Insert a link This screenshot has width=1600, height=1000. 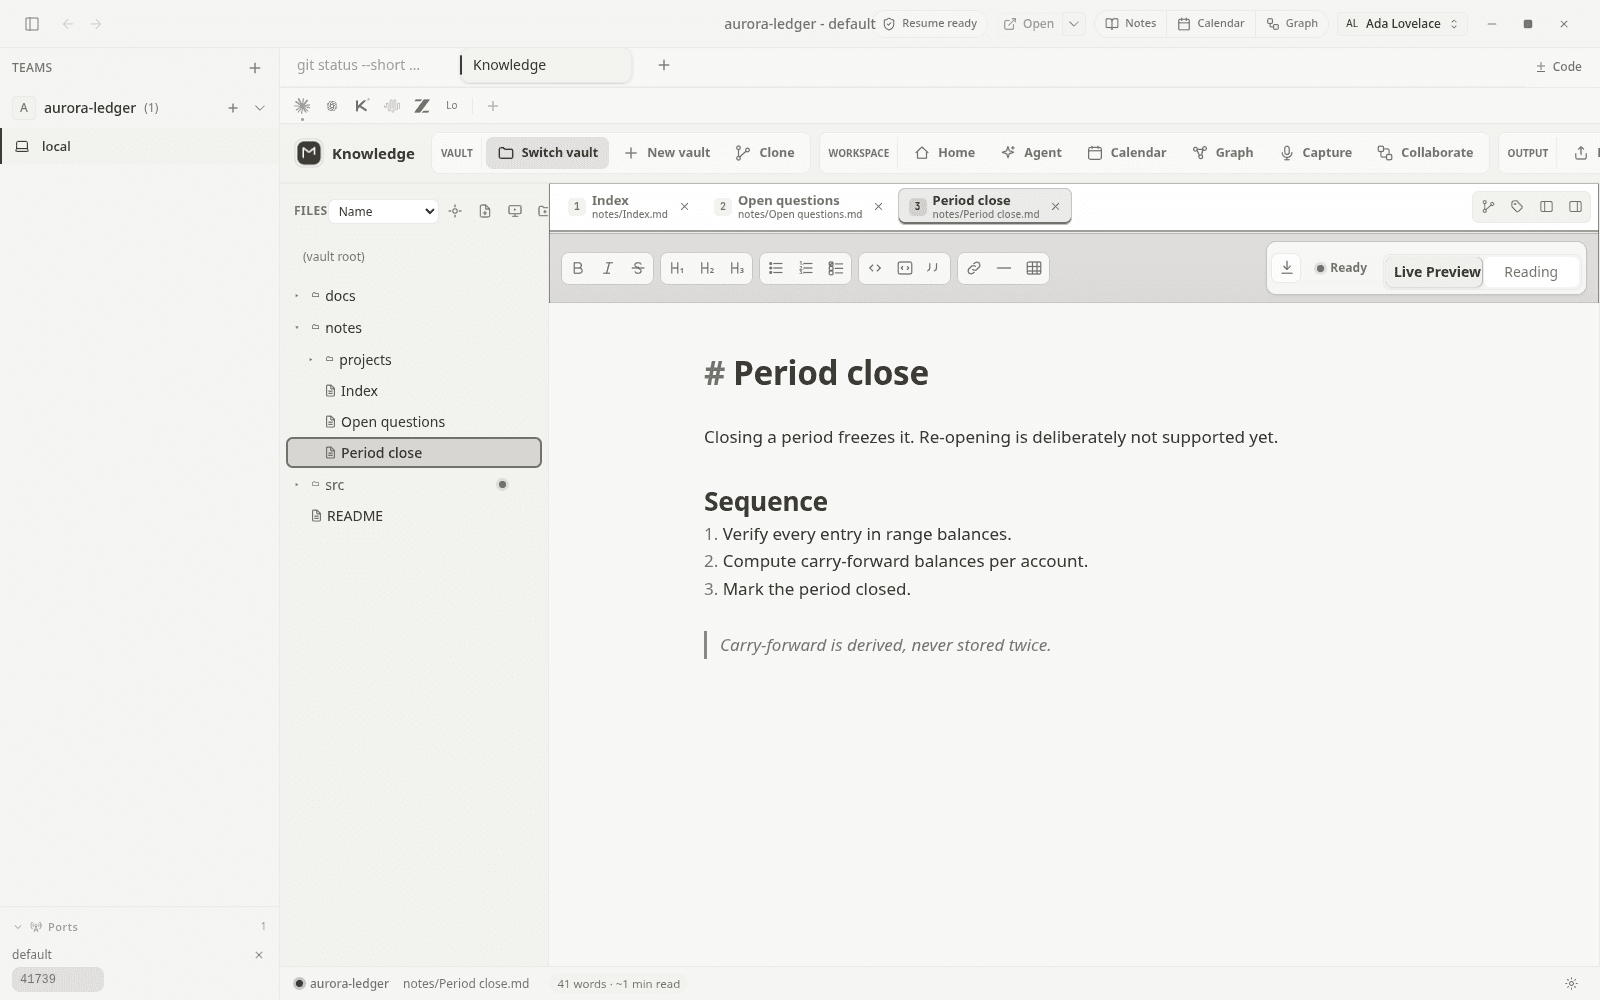point(974,268)
